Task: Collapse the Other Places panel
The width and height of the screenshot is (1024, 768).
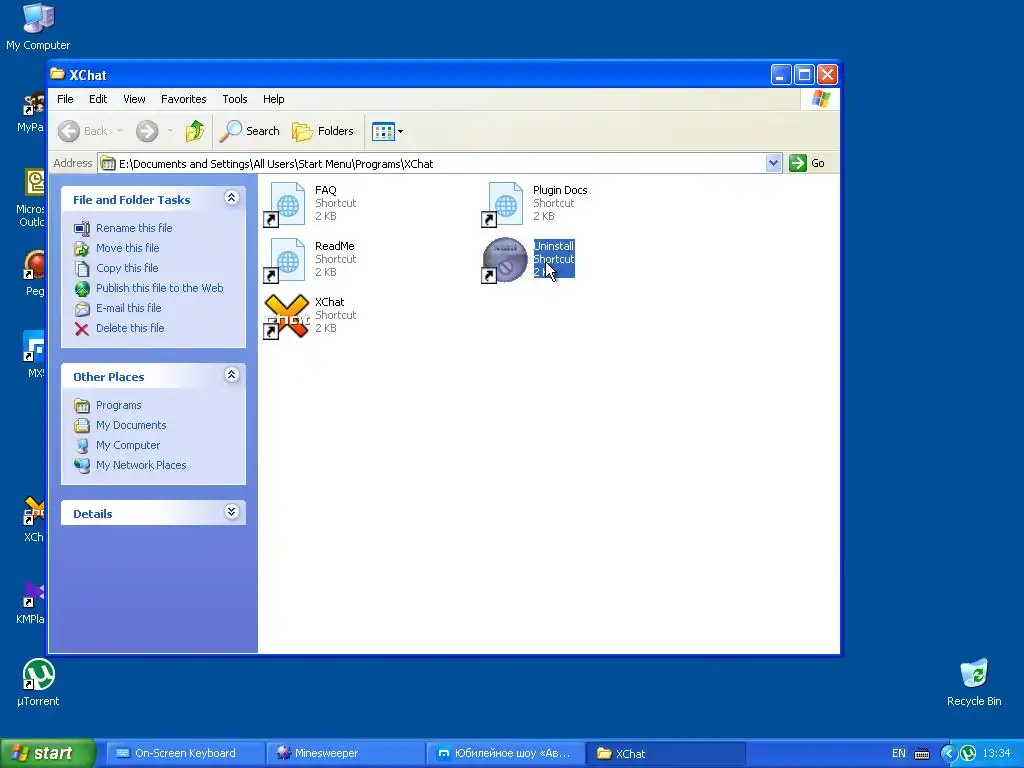Action: coord(232,374)
